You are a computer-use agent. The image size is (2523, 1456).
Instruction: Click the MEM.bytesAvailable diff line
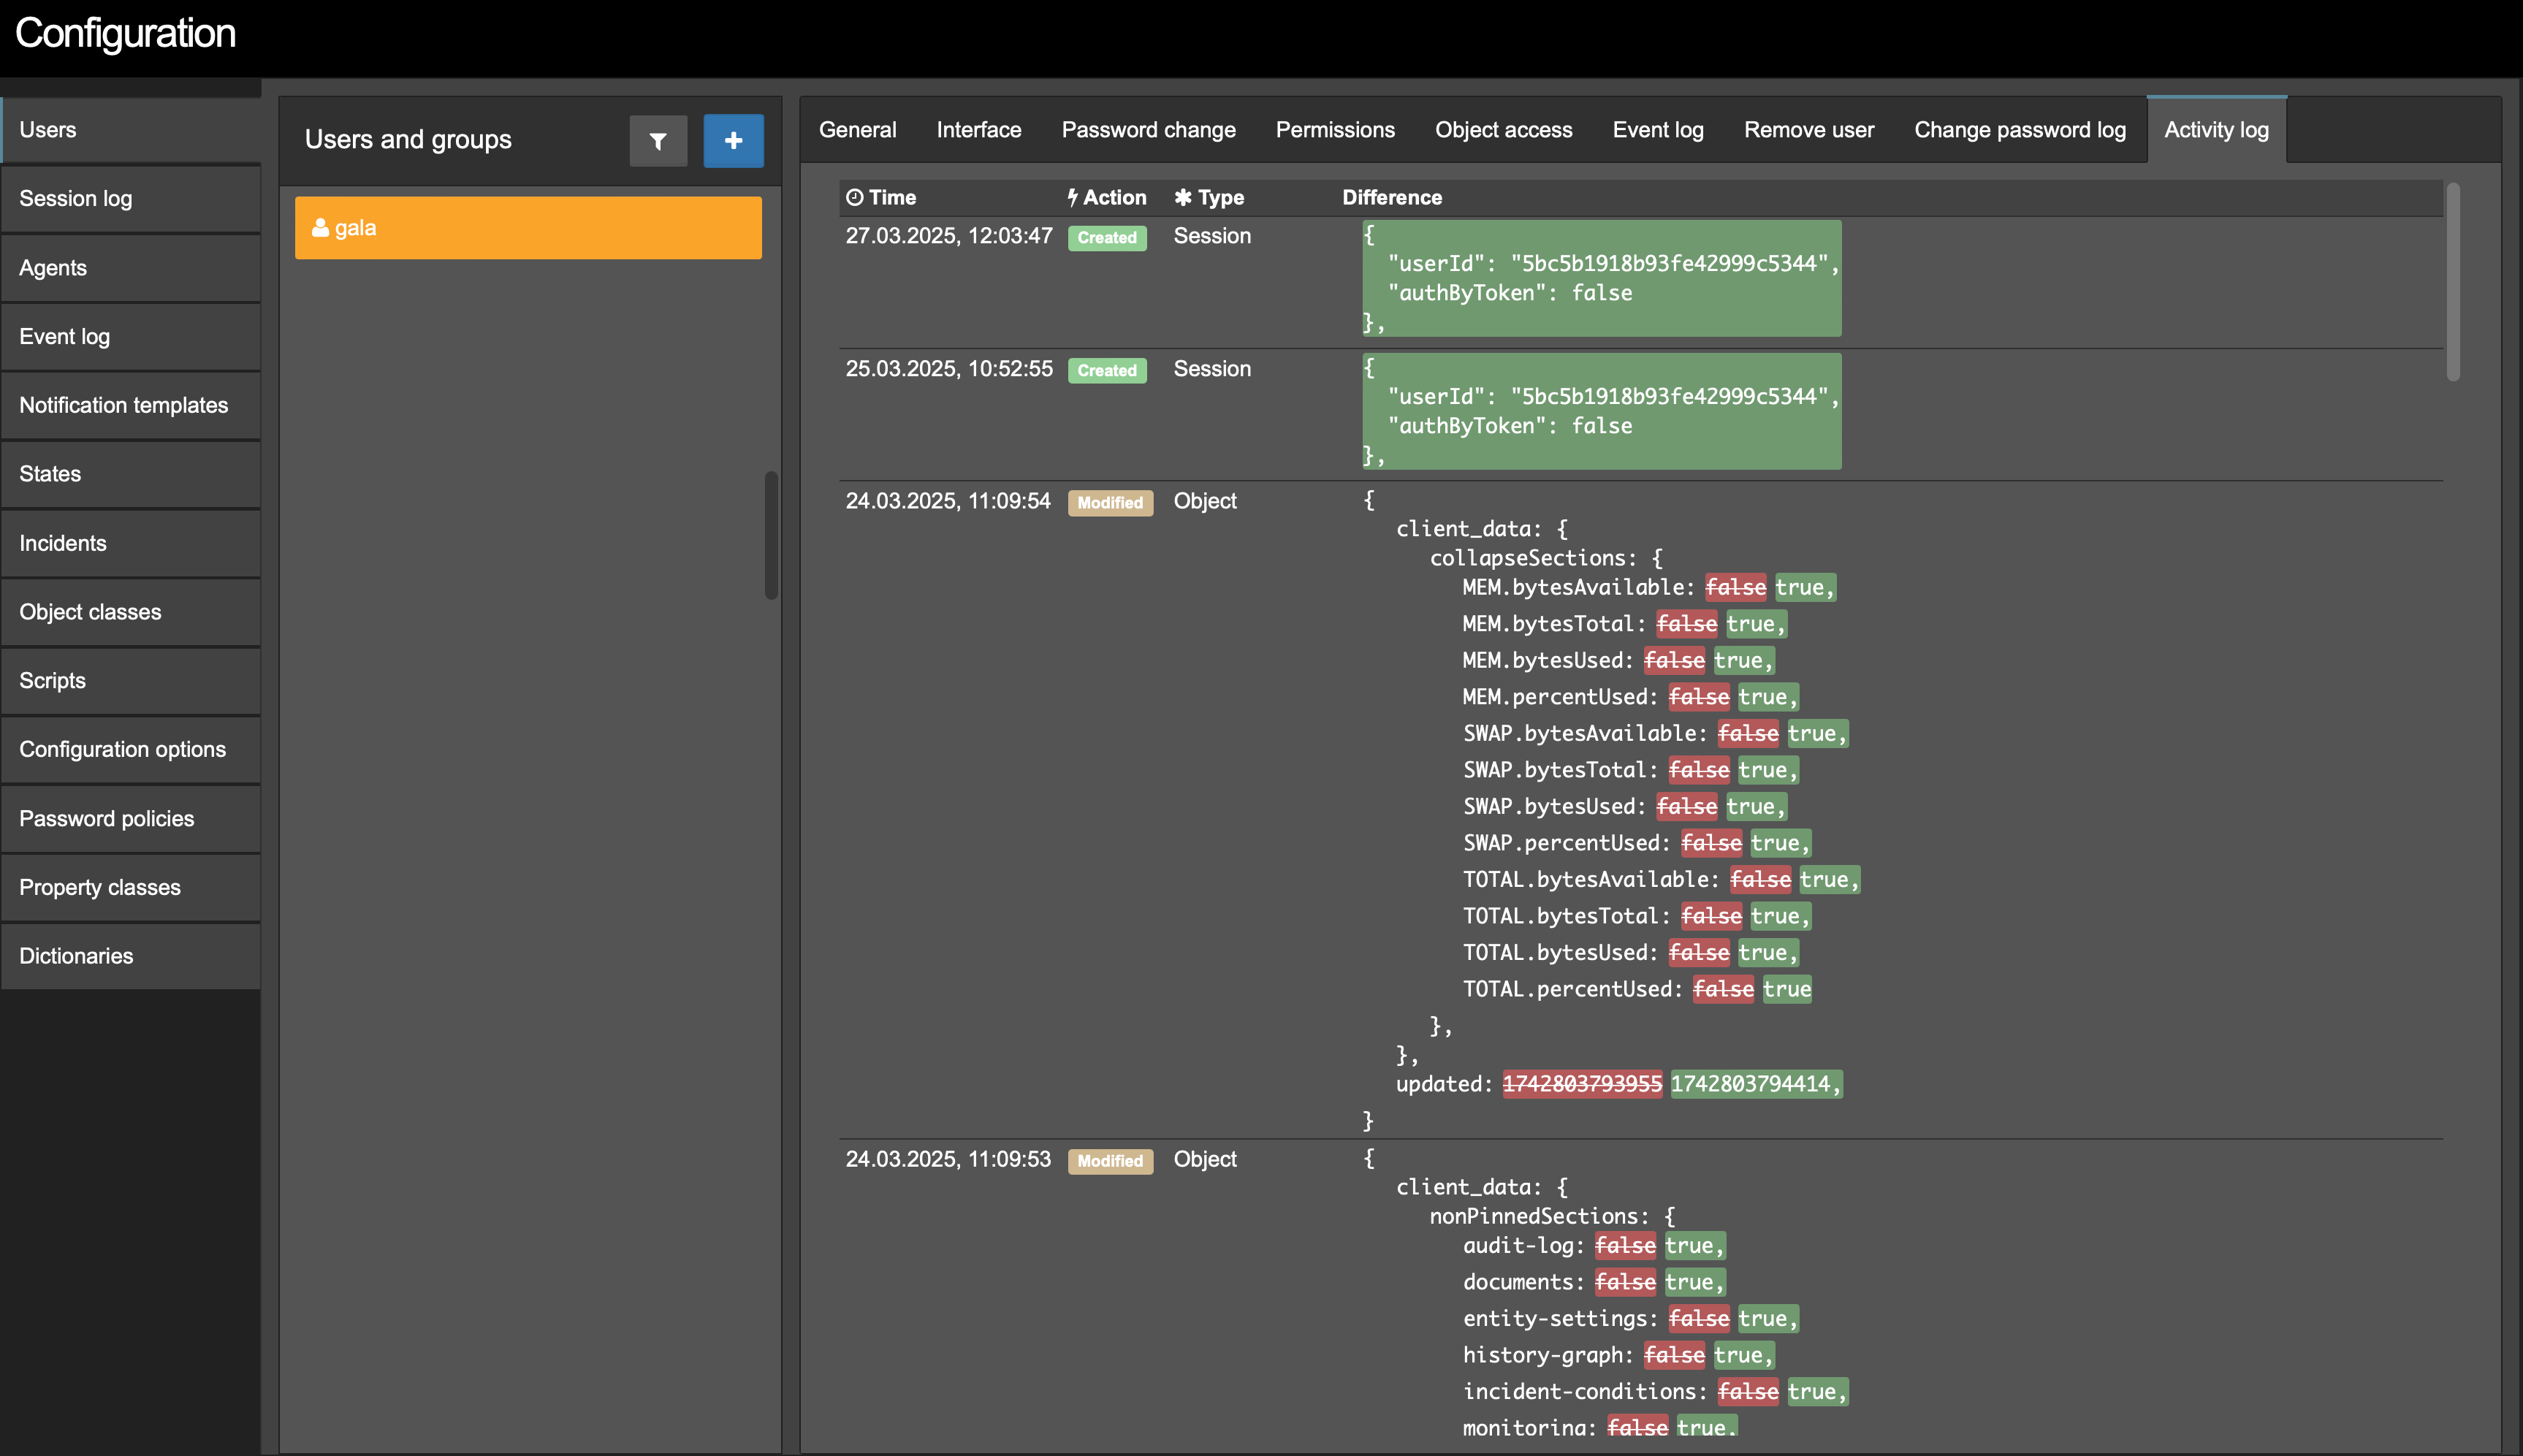pyautogui.click(x=1649, y=588)
